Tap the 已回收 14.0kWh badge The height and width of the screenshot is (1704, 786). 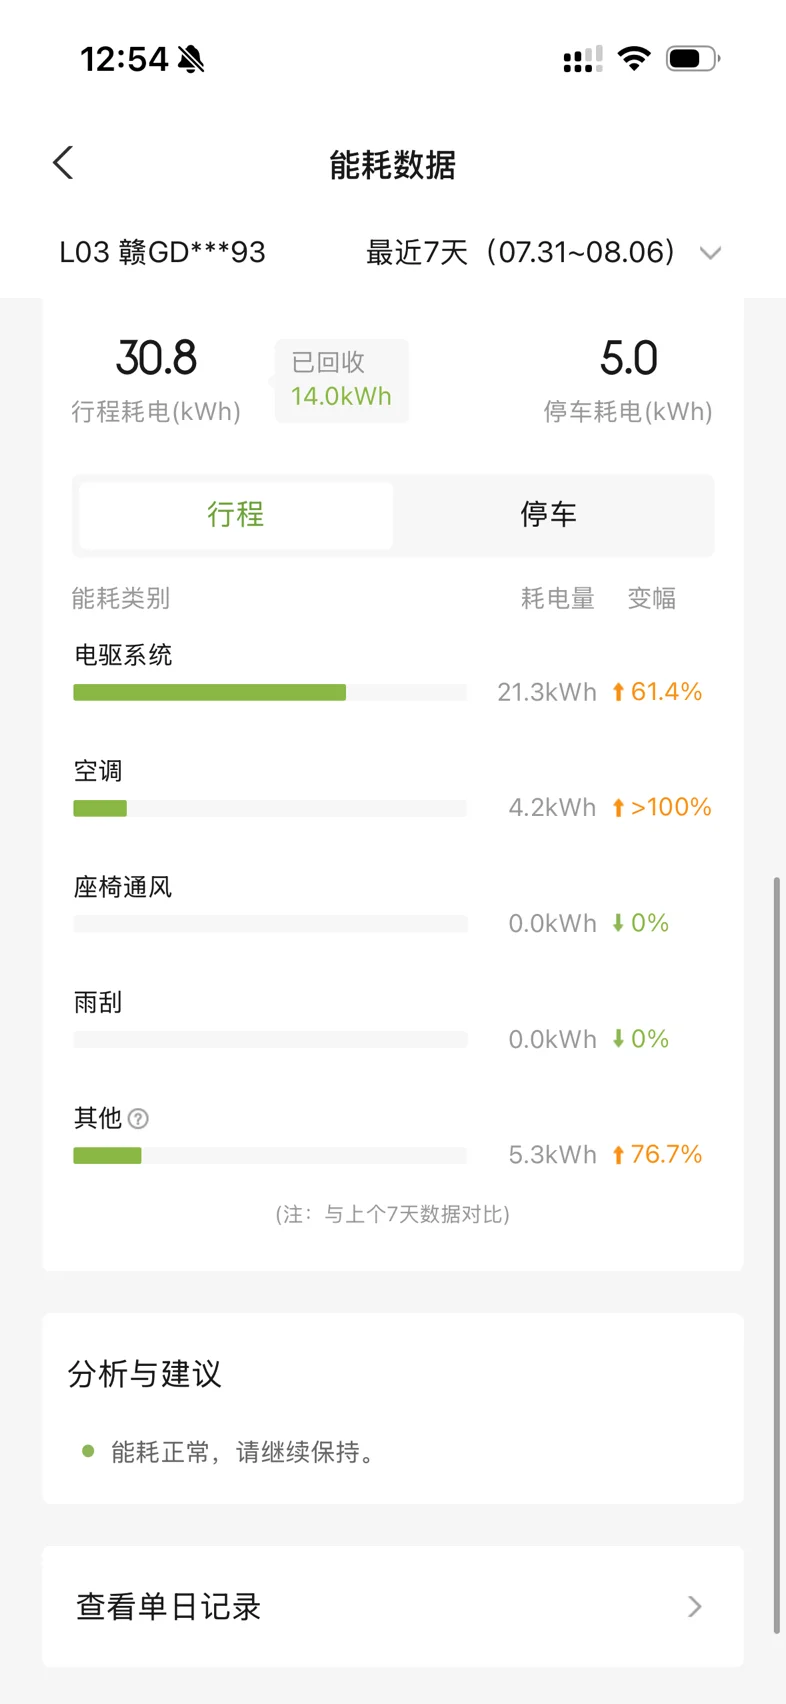(341, 380)
